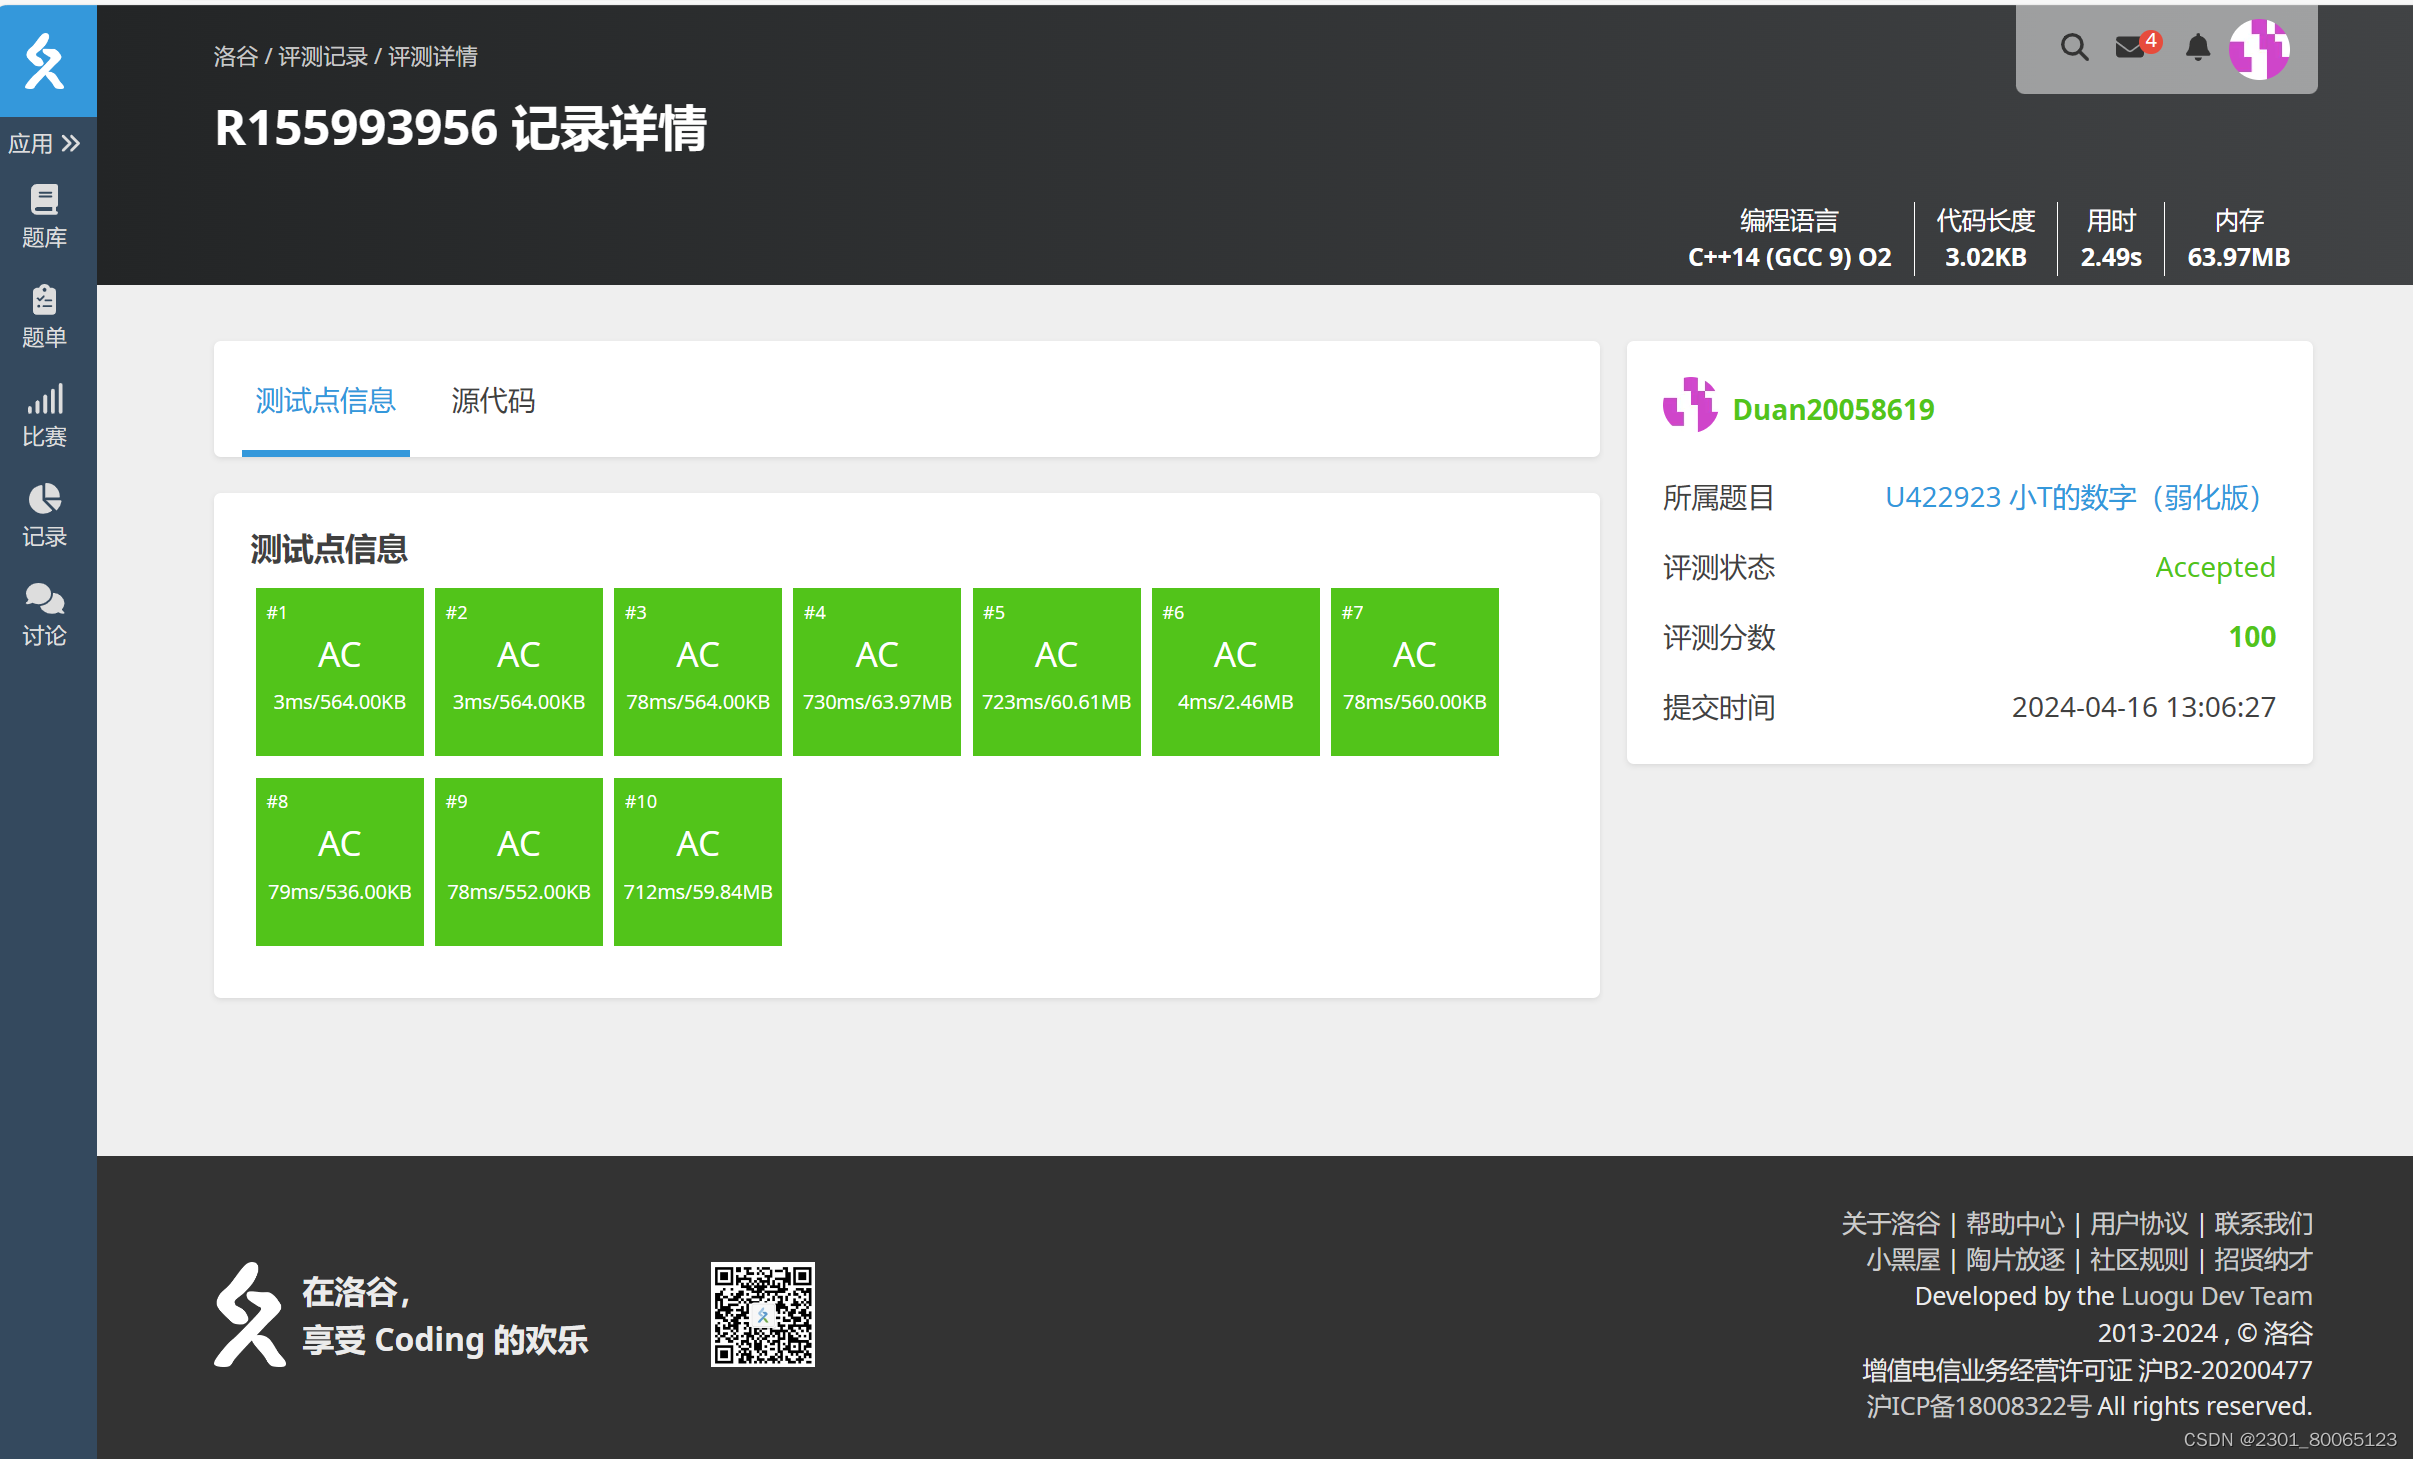Select test point #6 4ms block

(1236, 671)
